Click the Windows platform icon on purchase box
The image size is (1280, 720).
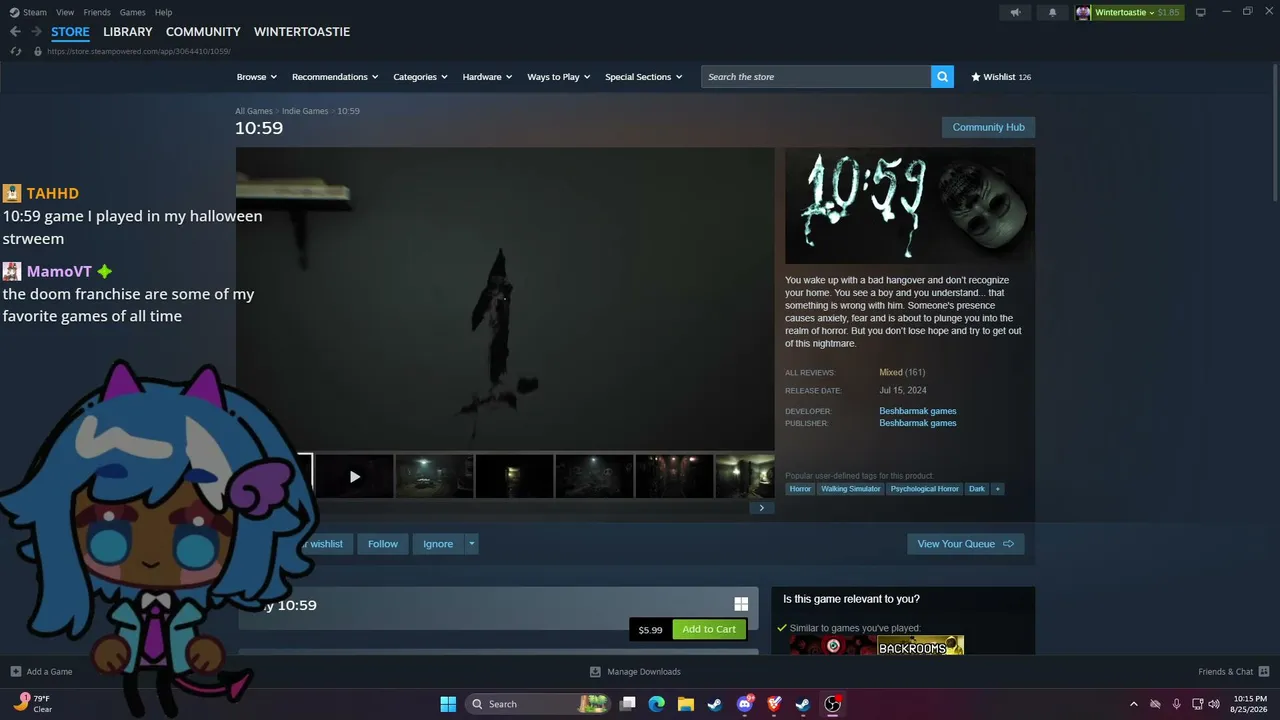coord(741,604)
